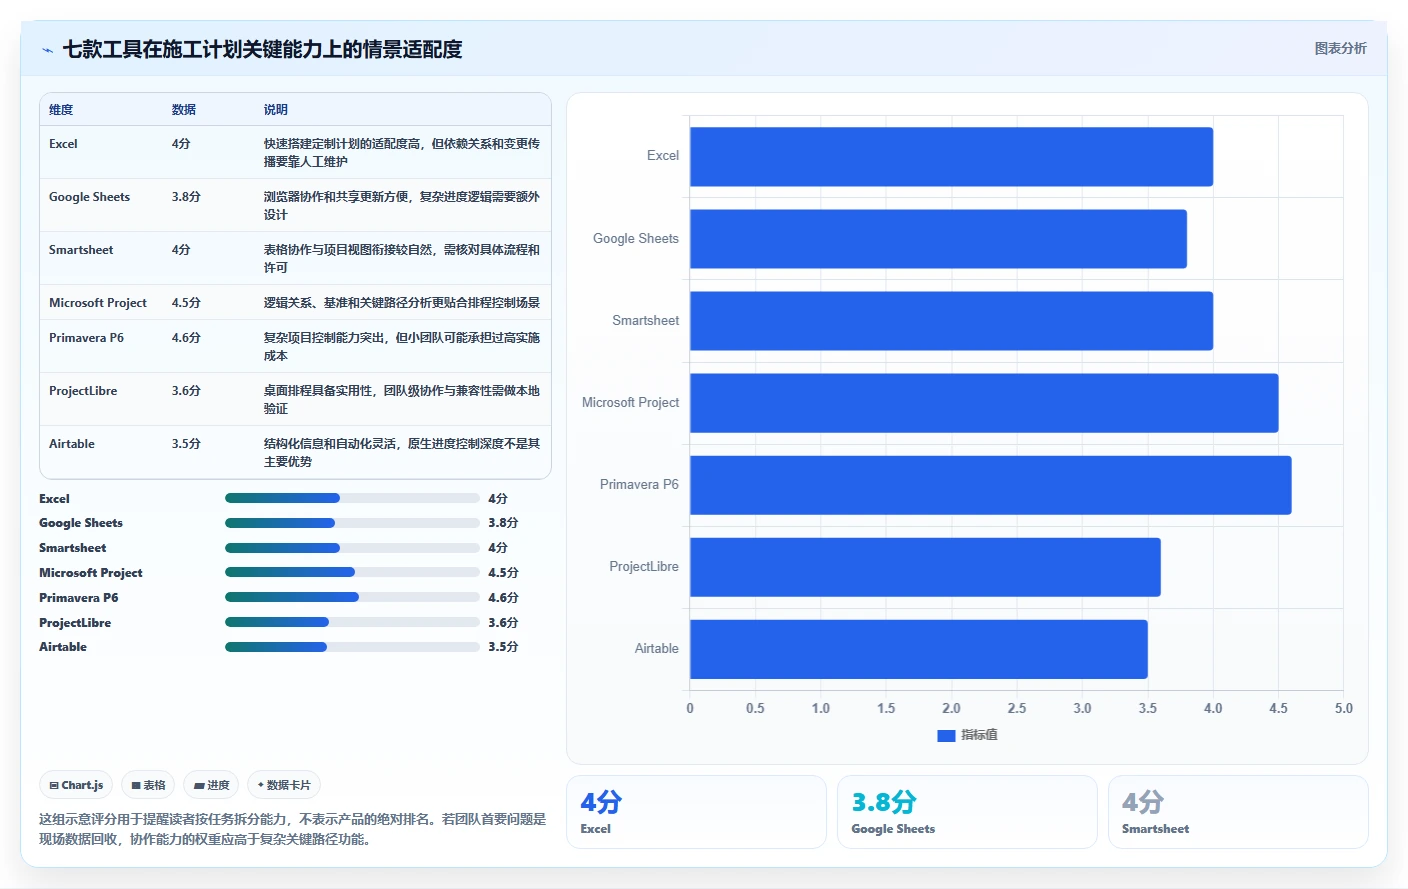Click the Airtable progress bar
This screenshot has width=1408, height=889.
[x=352, y=647]
